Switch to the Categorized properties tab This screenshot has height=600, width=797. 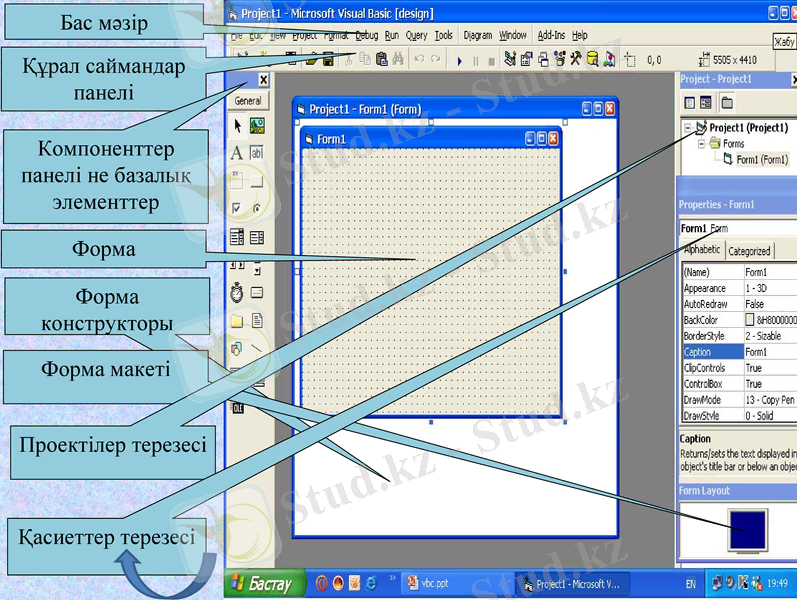click(749, 251)
